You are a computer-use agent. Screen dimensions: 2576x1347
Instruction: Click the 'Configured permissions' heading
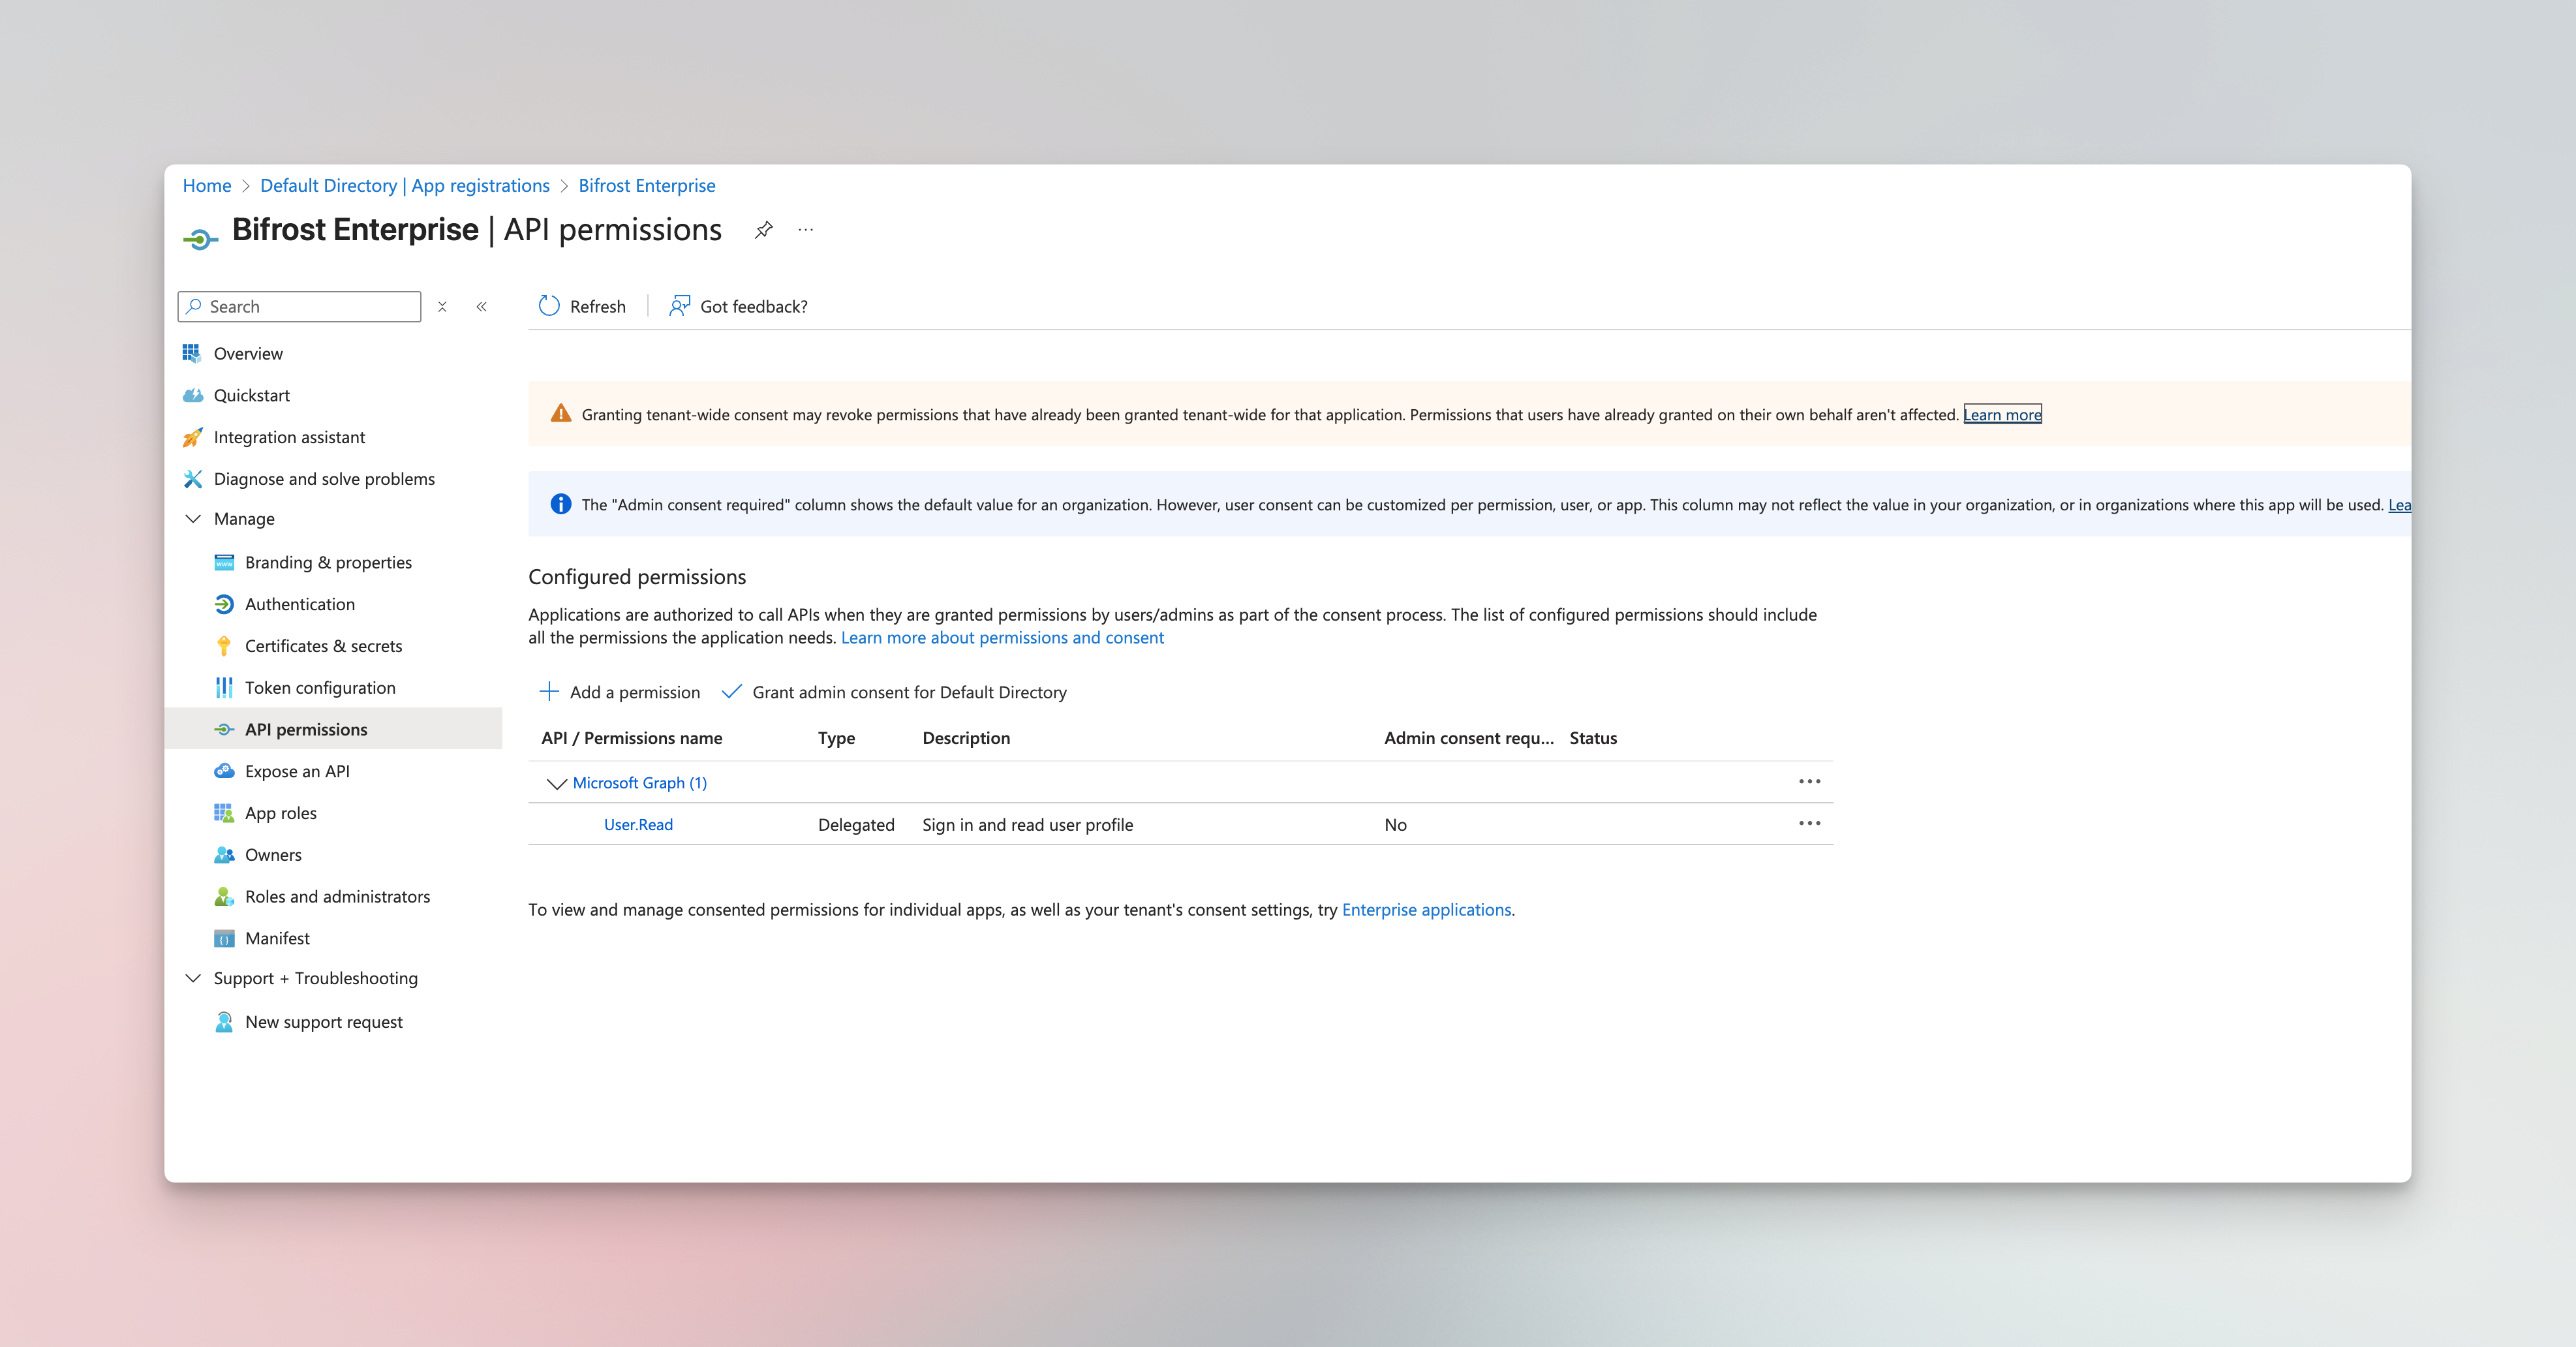click(637, 577)
